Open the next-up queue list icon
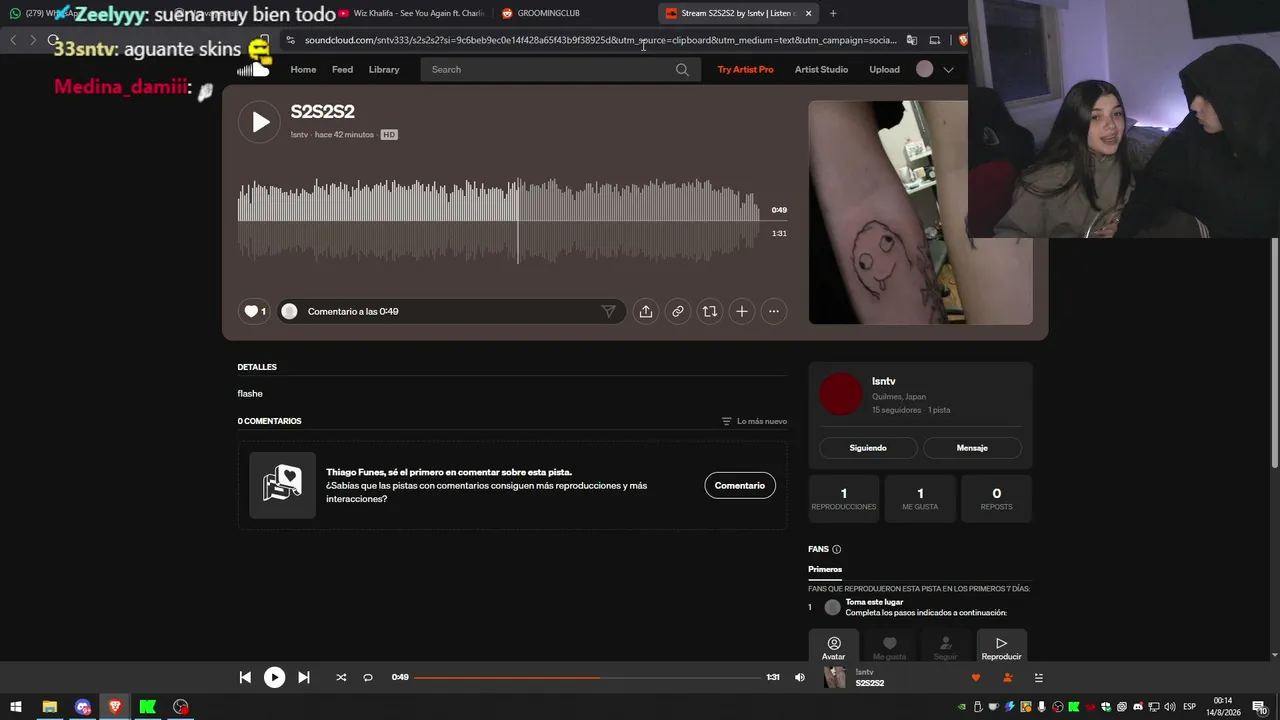The width and height of the screenshot is (1280, 720). point(1038,677)
